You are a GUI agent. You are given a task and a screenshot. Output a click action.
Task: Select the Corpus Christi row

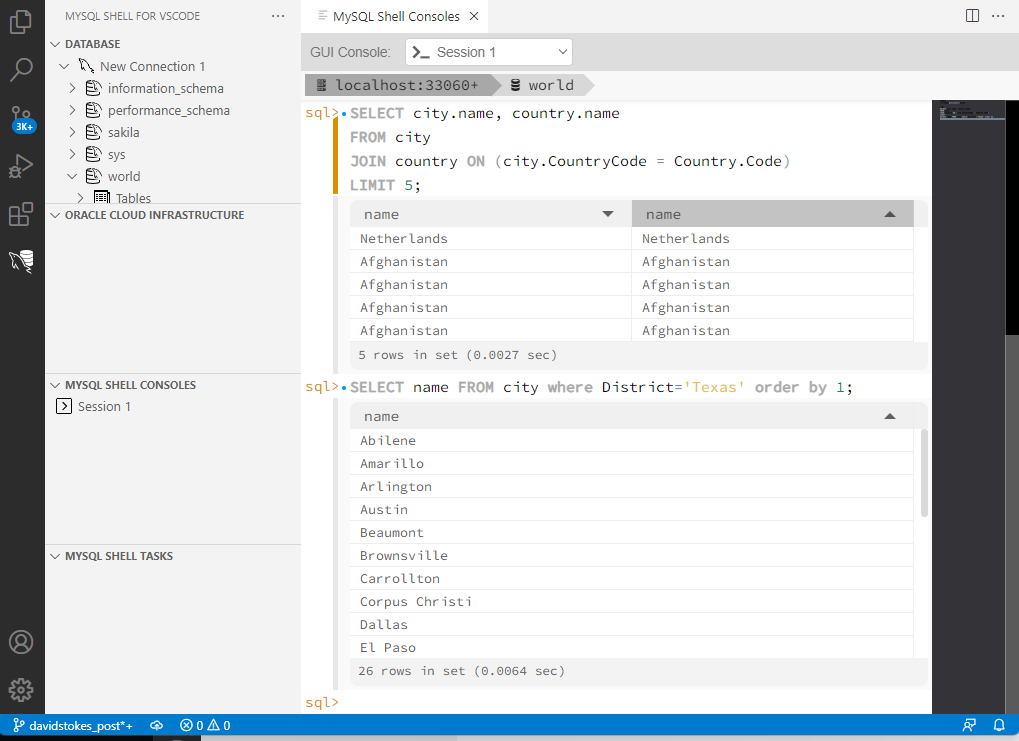pyautogui.click(x=632, y=602)
